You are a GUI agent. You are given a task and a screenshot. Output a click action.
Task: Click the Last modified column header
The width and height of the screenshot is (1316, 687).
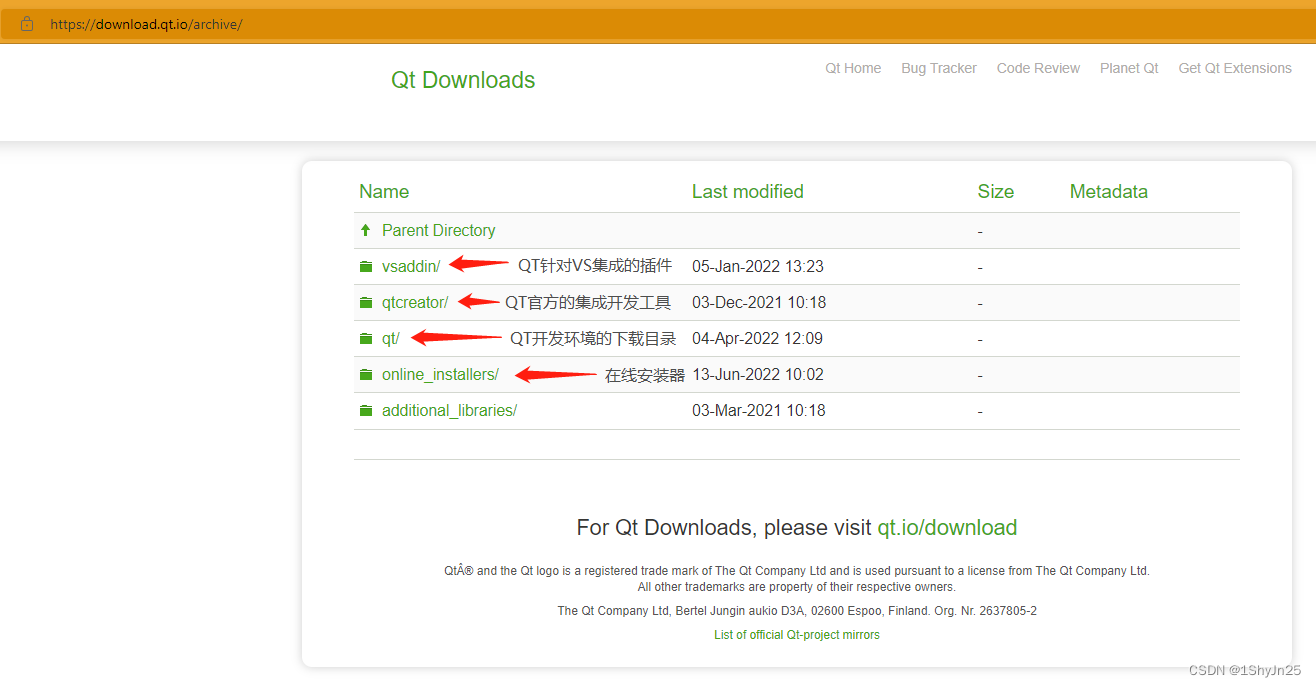tap(748, 191)
